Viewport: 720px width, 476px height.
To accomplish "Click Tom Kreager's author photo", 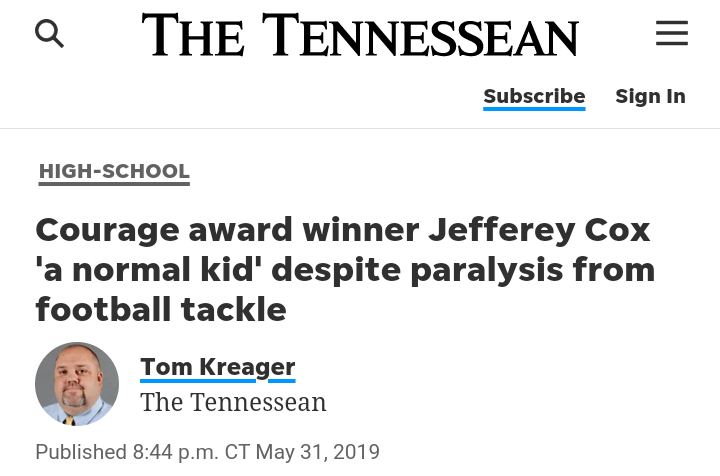I will click(77, 384).
